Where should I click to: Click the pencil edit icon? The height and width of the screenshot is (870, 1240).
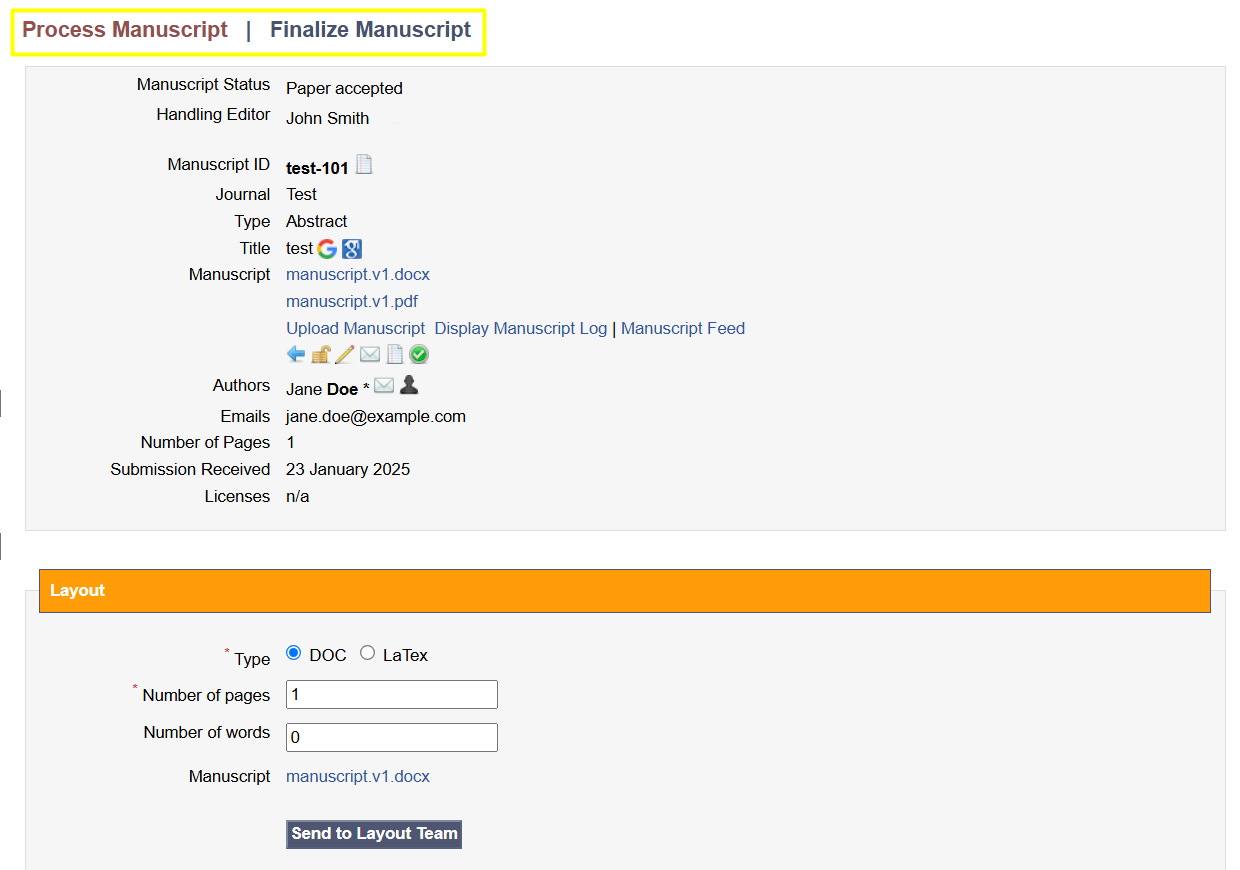tap(344, 354)
